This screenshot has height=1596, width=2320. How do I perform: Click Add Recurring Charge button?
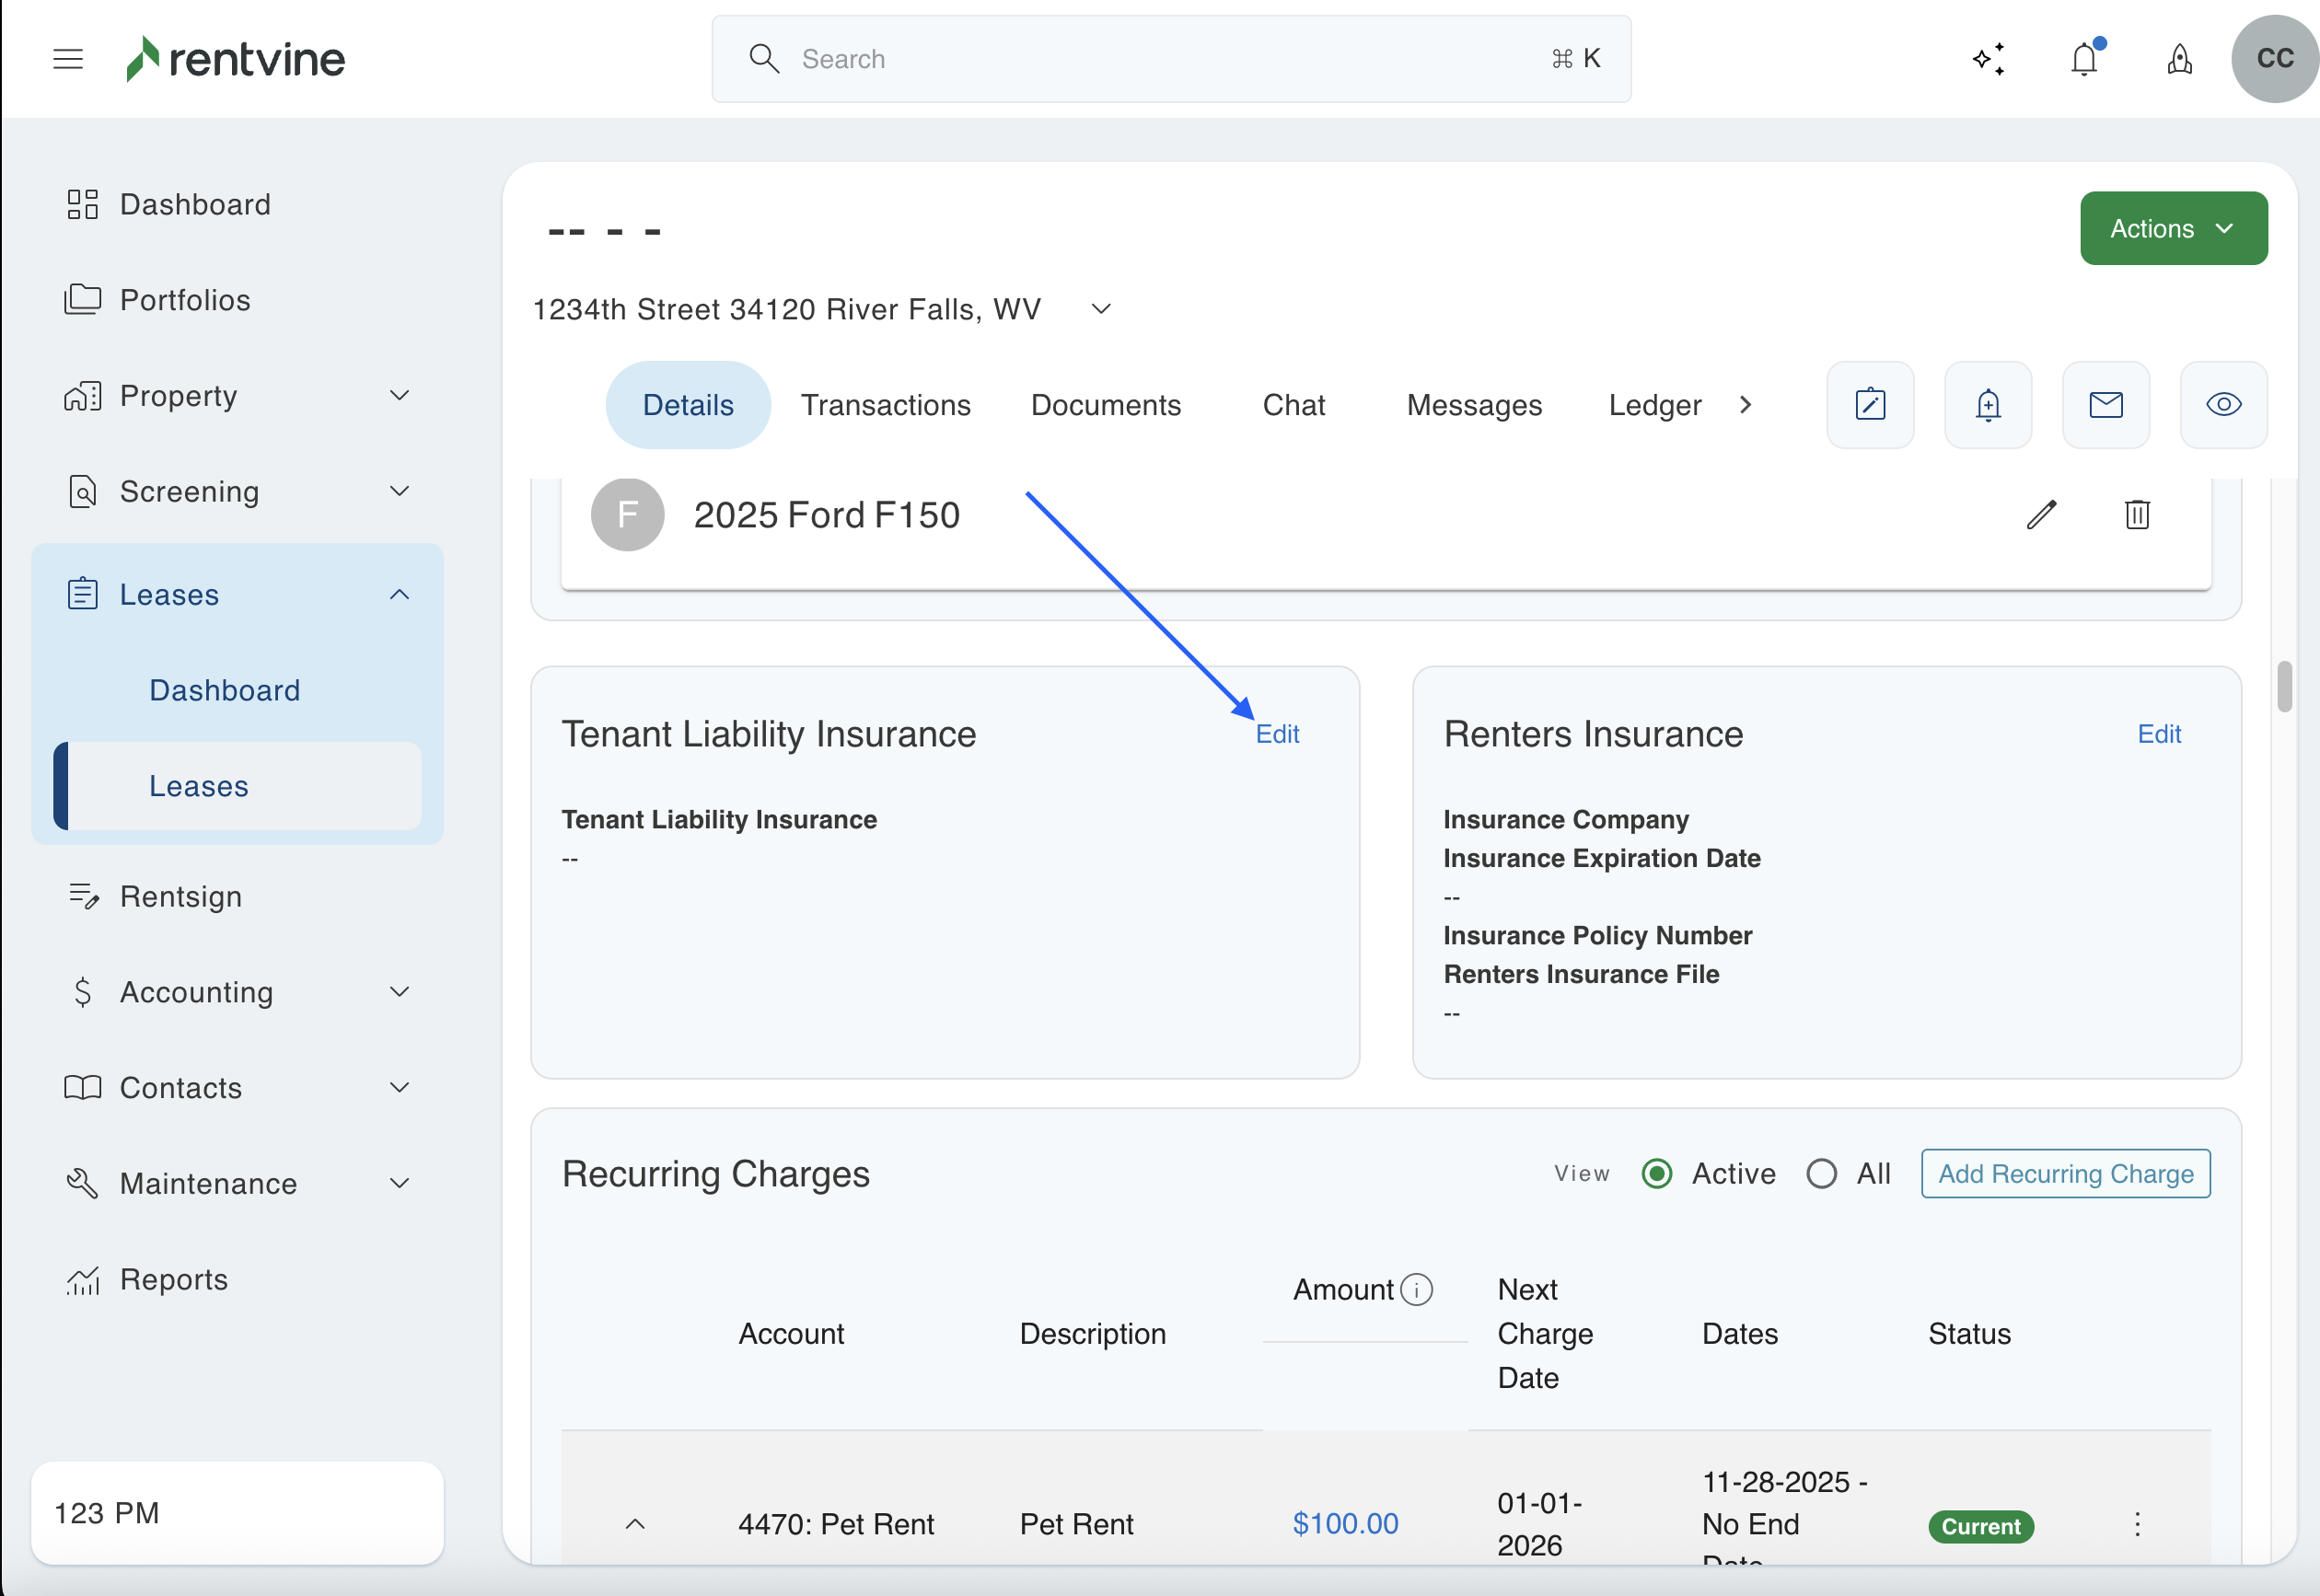[2065, 1173]
